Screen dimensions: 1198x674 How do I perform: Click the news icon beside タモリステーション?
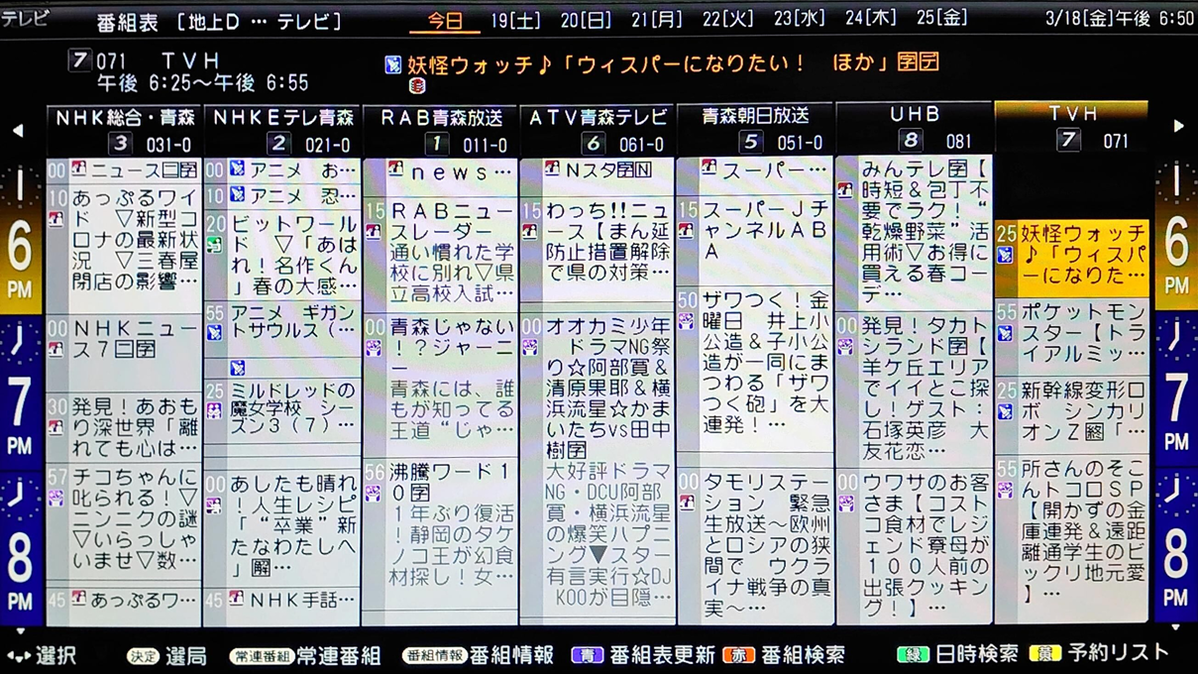click(x=688, y=503)
